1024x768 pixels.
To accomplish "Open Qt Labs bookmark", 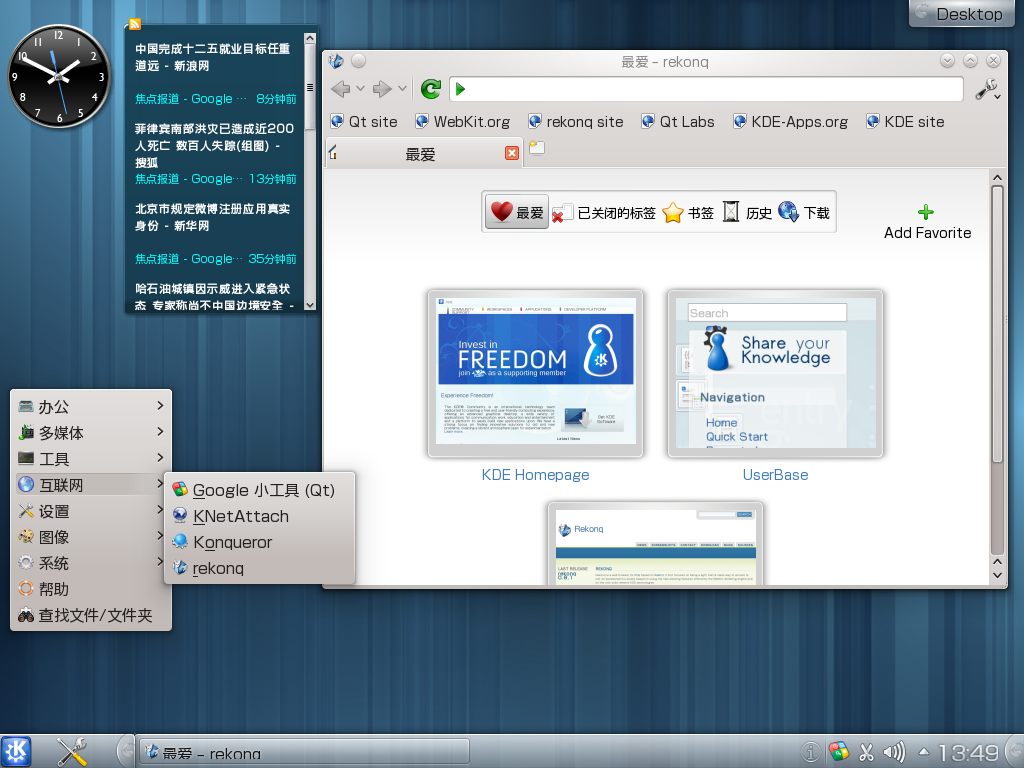I will pos(679,121).
